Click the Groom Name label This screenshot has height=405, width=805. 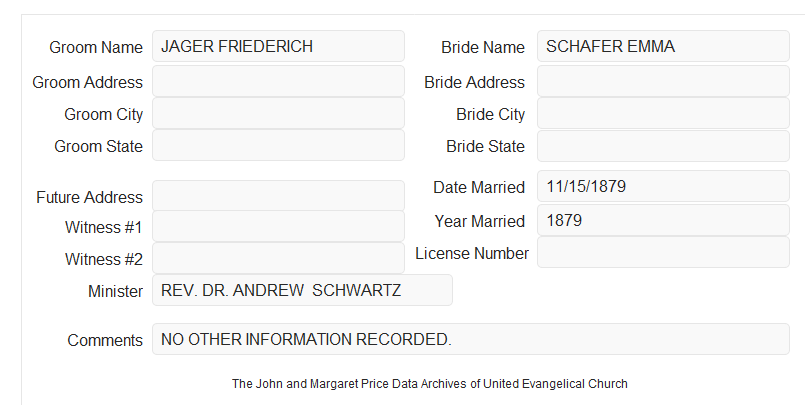(x=96, y=47)
